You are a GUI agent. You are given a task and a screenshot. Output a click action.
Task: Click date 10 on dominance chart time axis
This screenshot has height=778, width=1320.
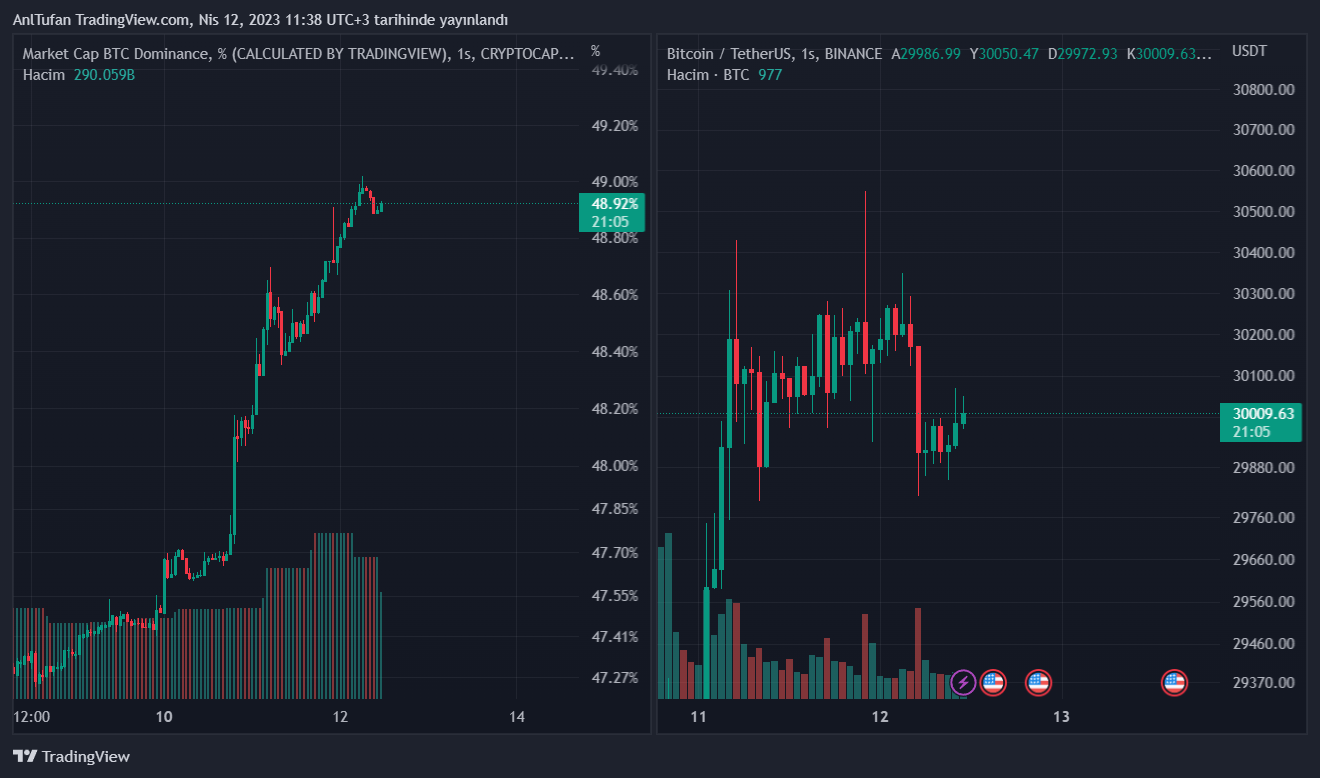tap(165, 716)
